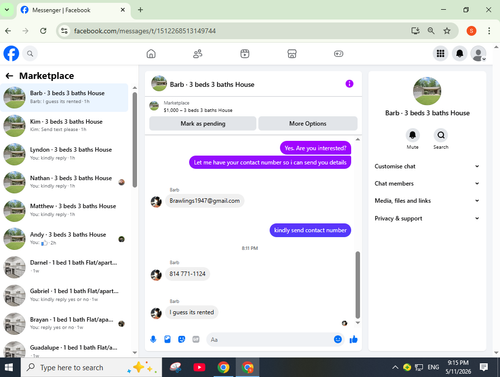The height and width of the screenshot is (377, 500).
Task: Open chat with Darnel
Action: coord(64,267)
